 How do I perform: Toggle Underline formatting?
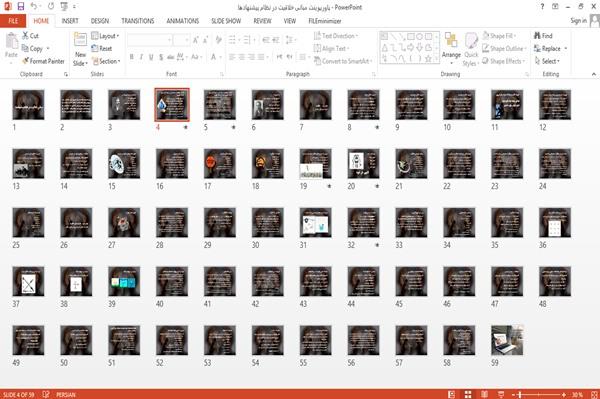tap(151, 57)
